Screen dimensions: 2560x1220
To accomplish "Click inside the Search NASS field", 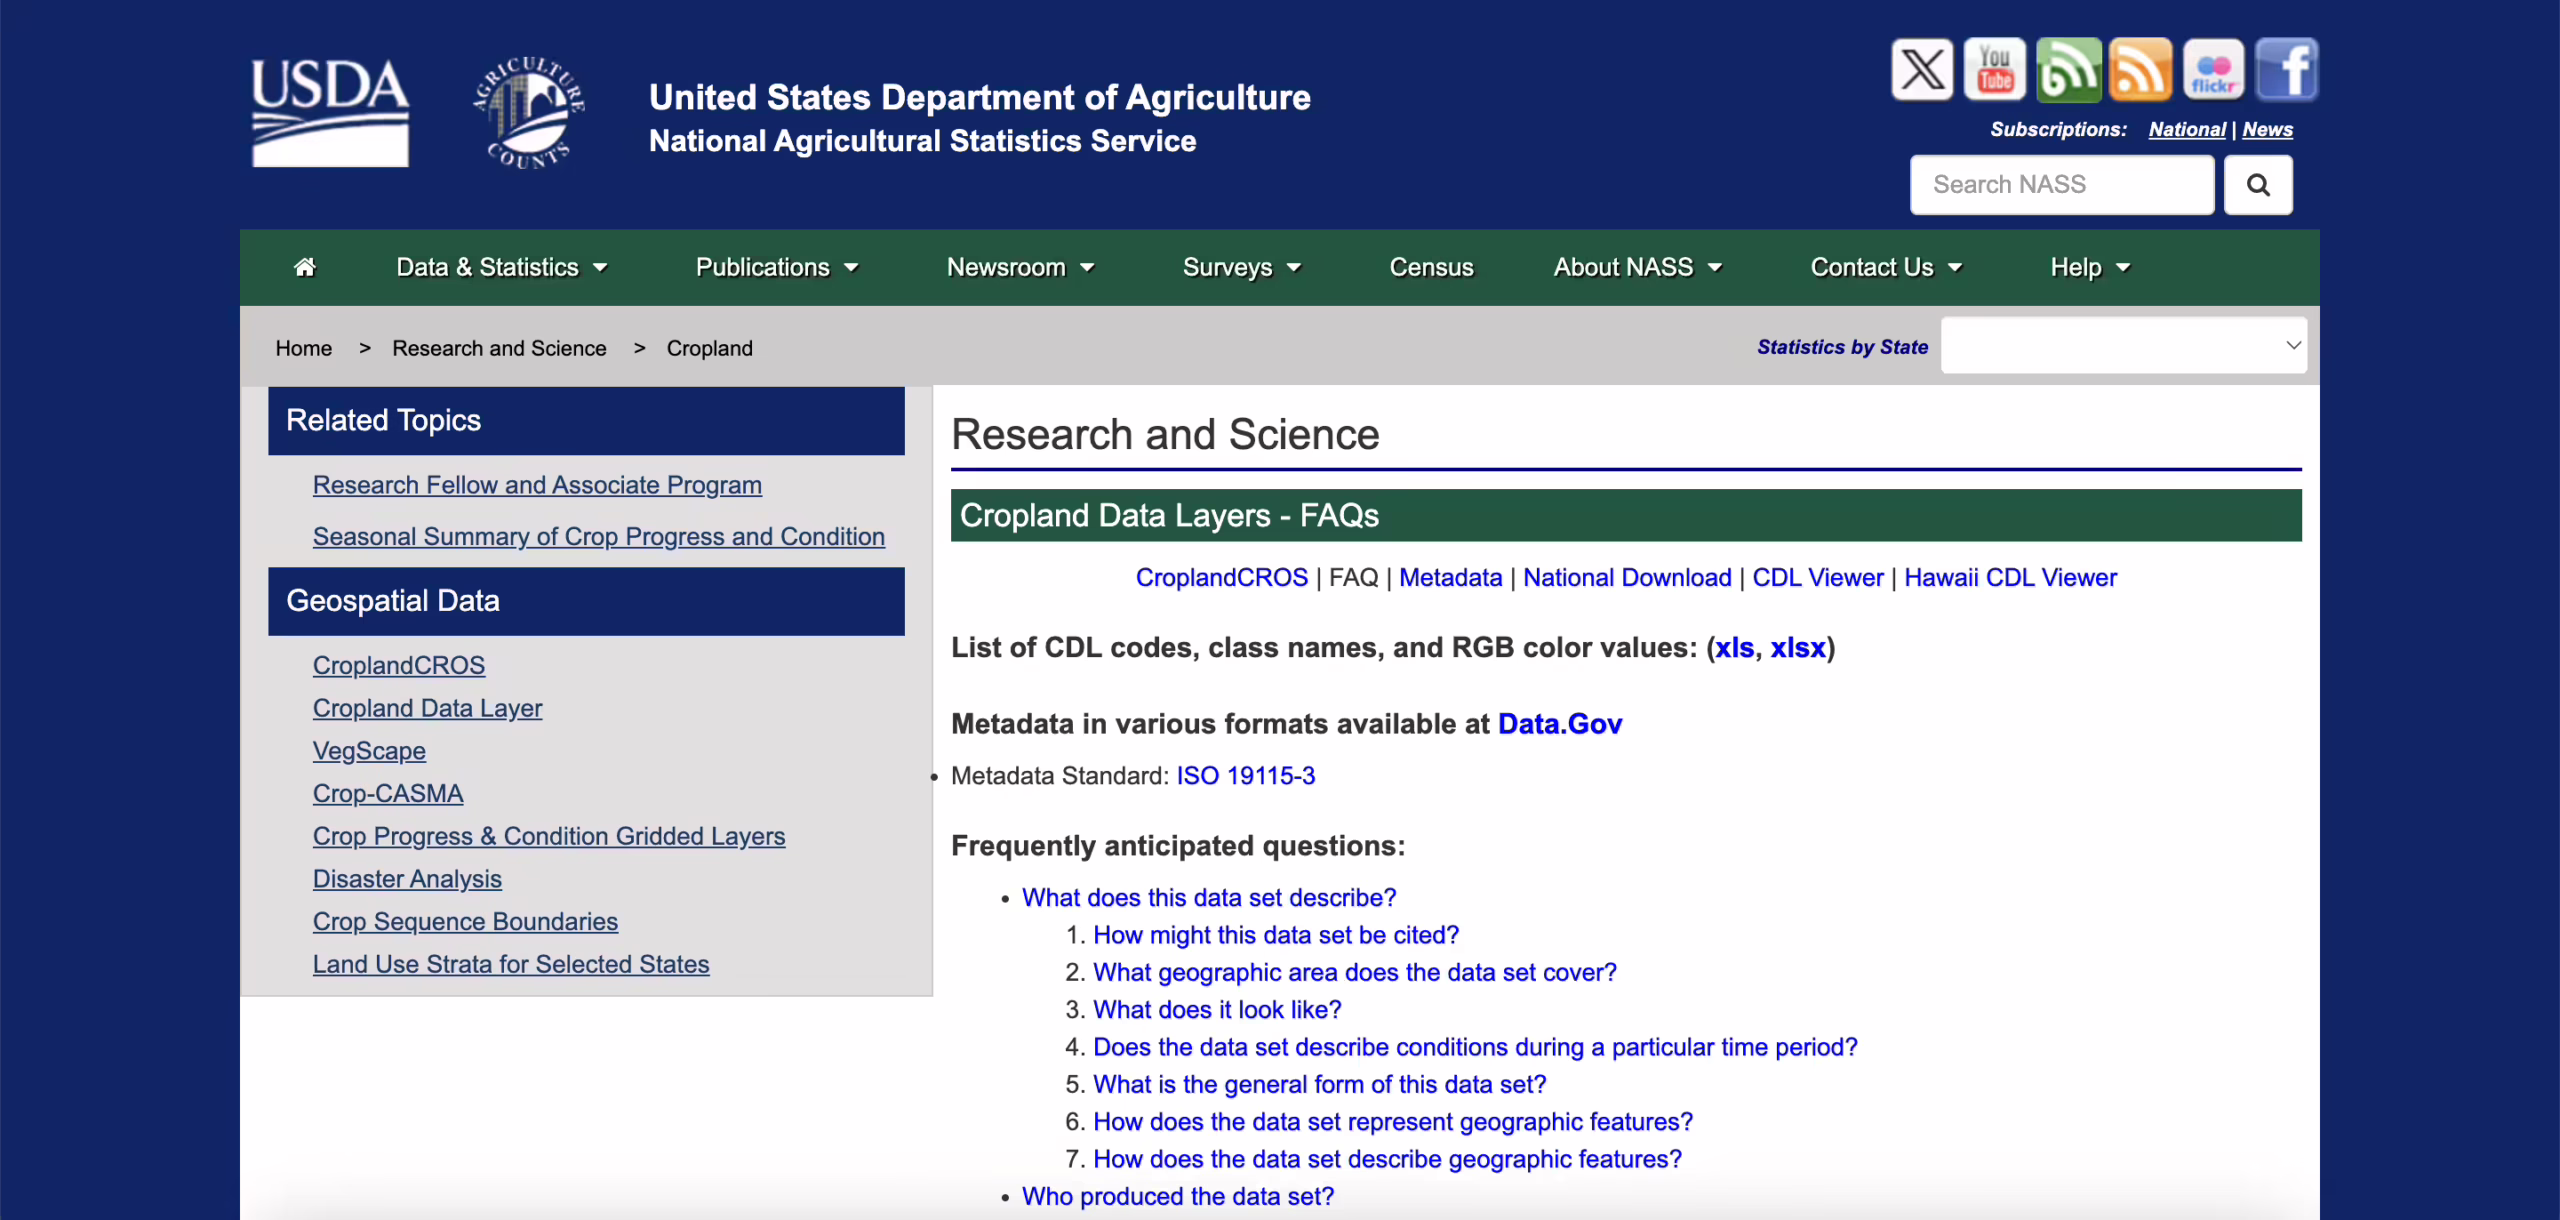I will click(2060, 185).
